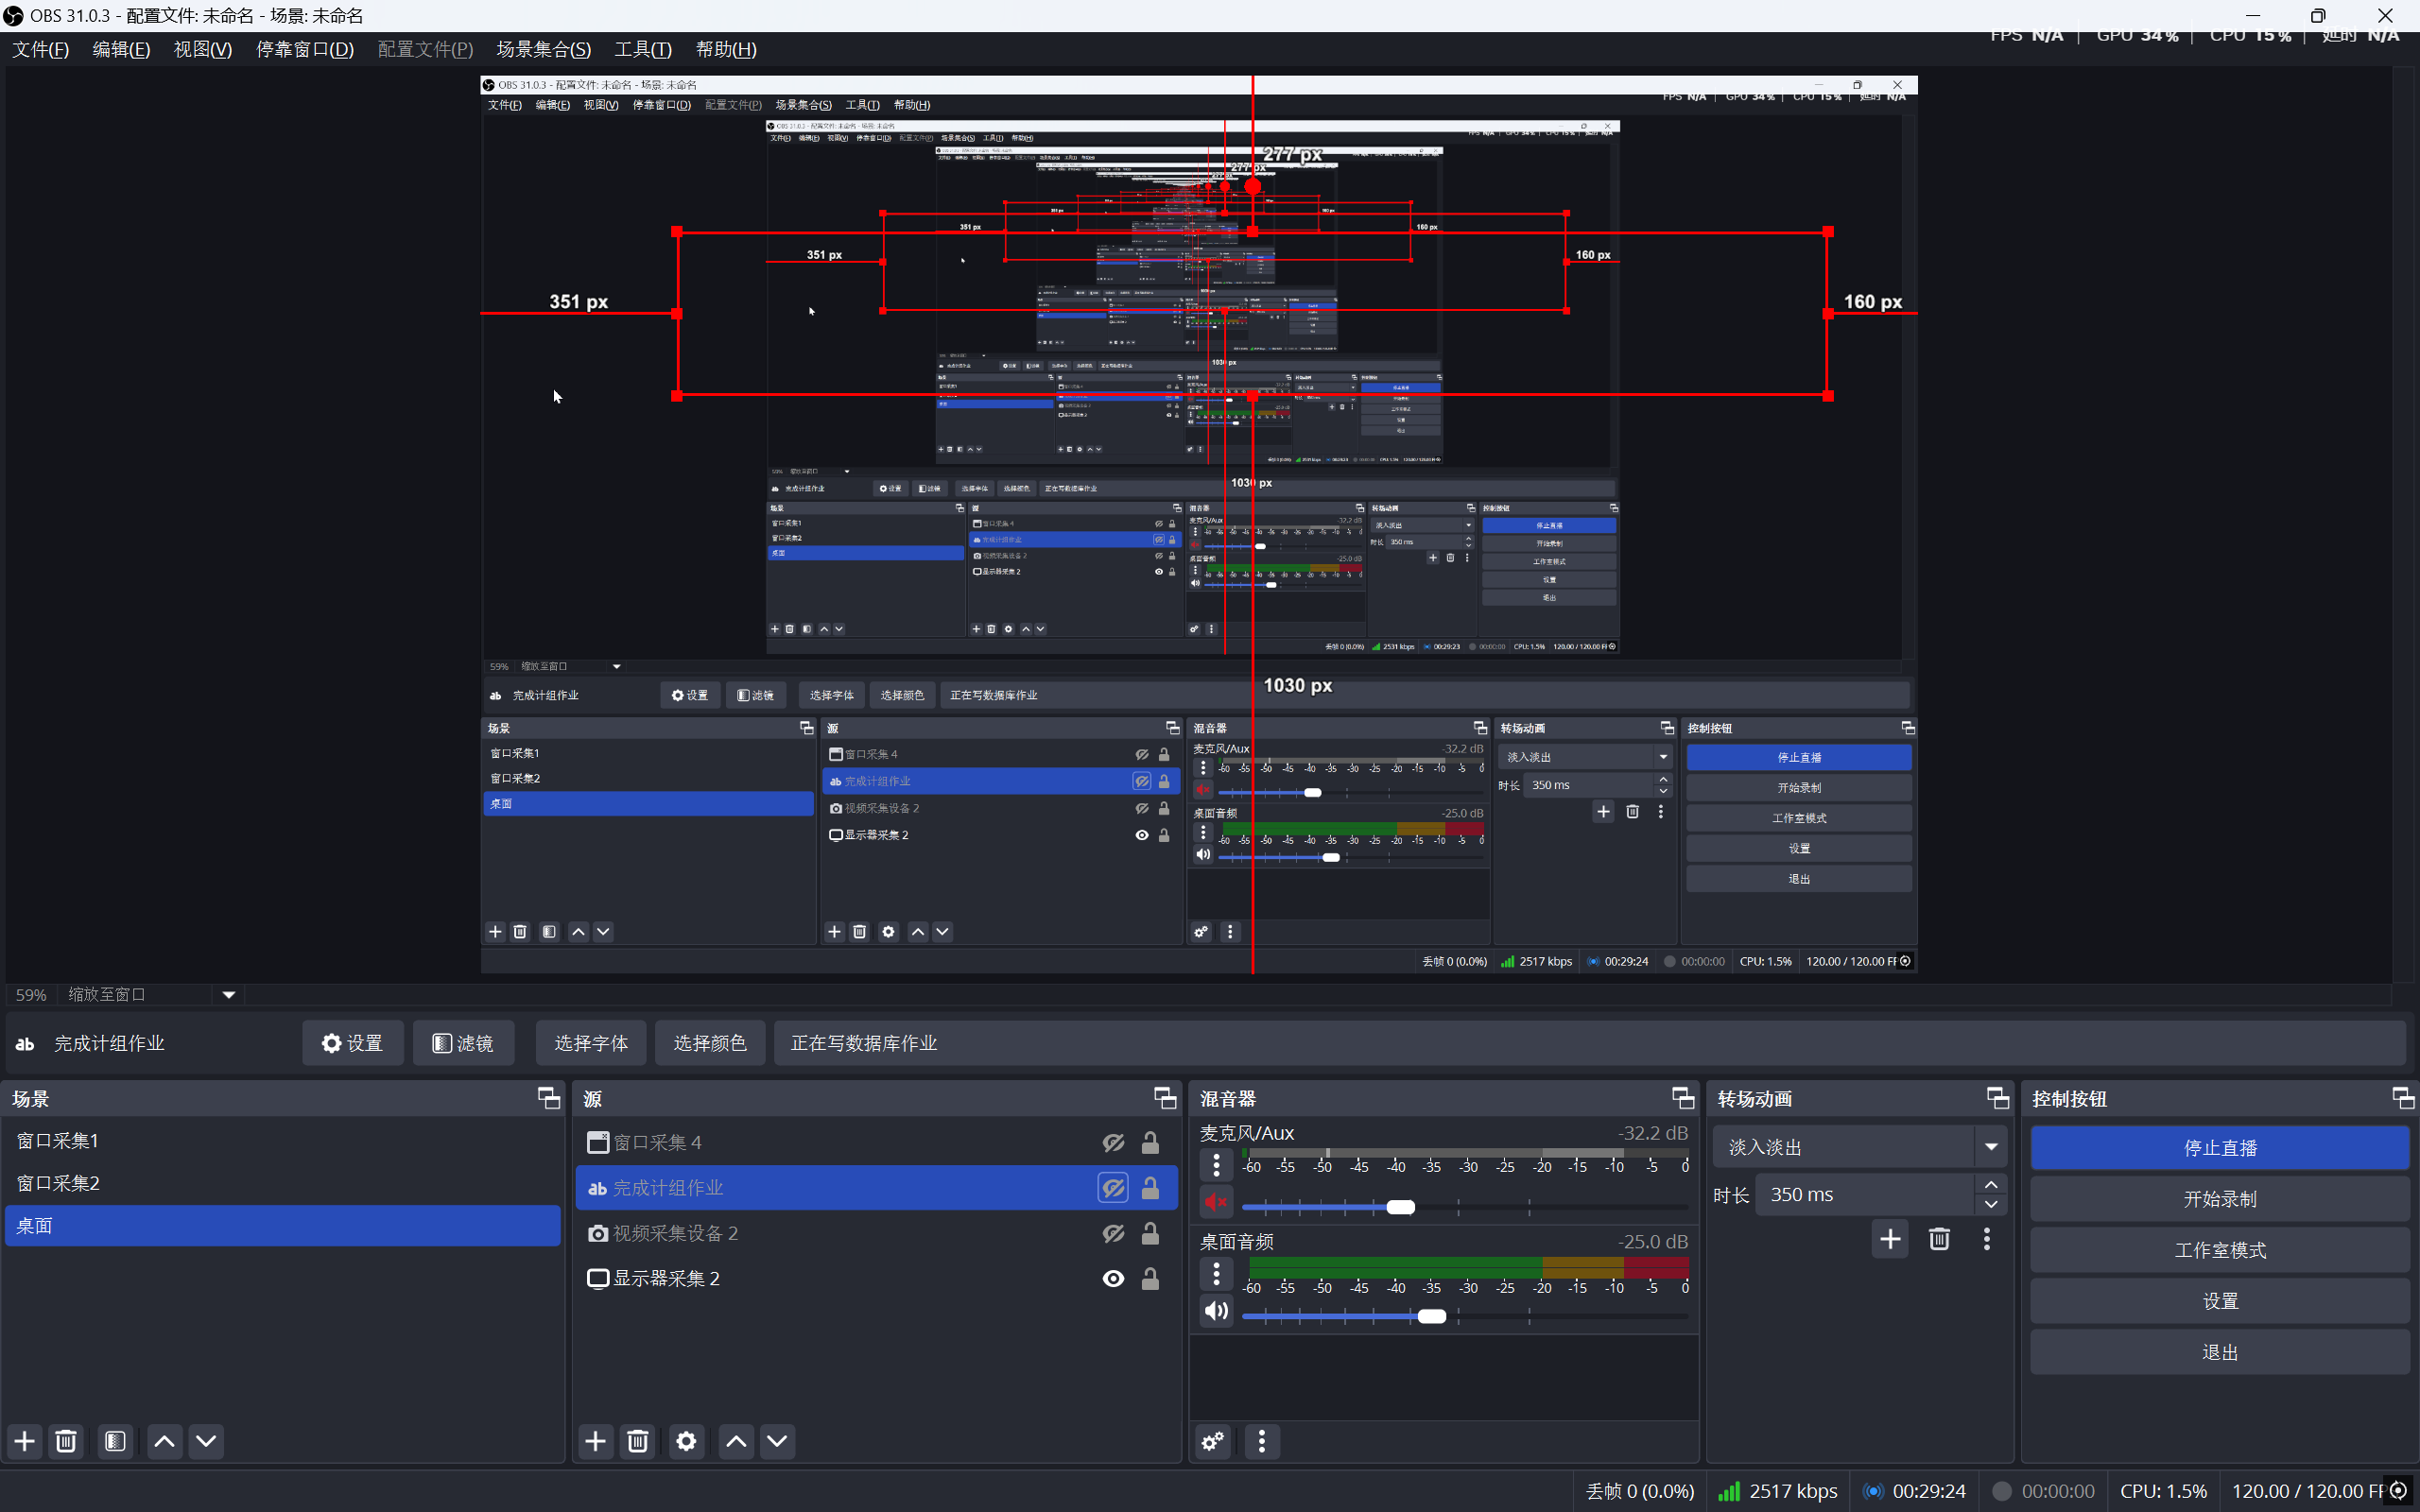
Task: Open the 场景集合 menu
Action: click(x=543, y=49)
